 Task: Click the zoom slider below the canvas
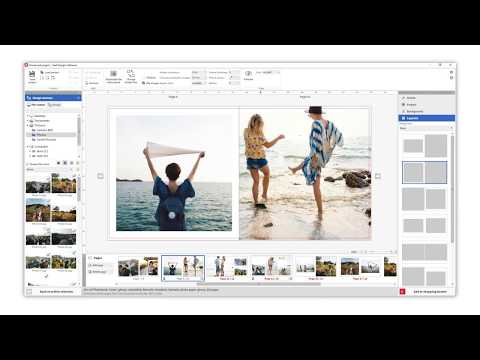380,252
